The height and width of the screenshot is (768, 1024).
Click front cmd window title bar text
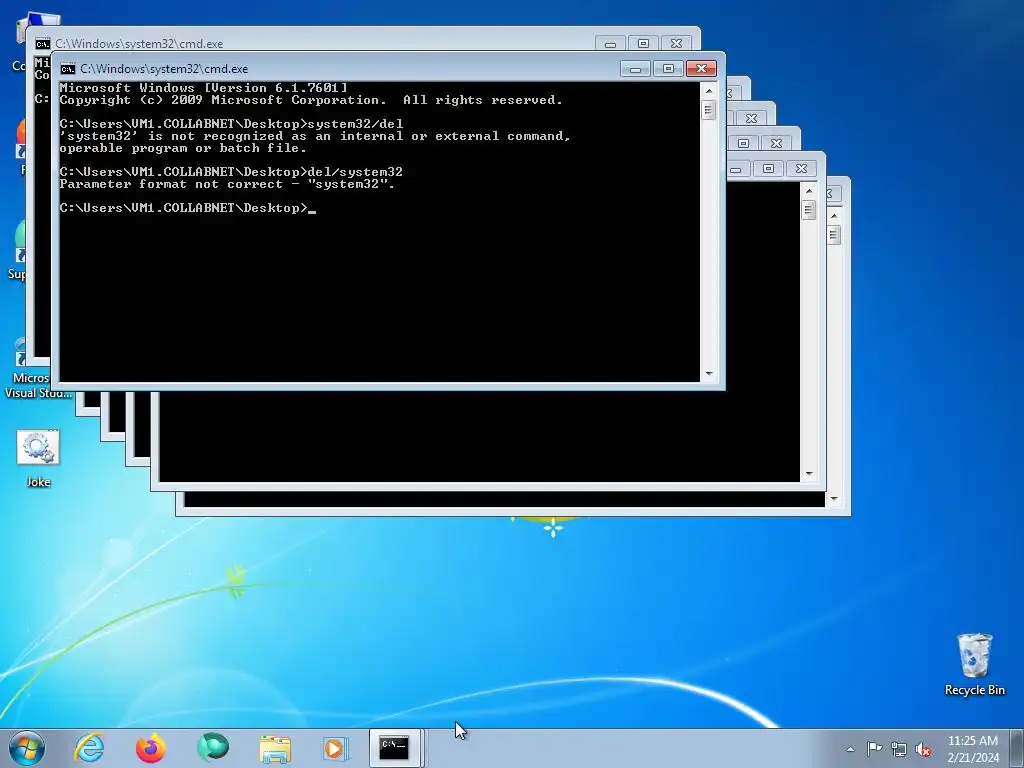(164, 69)
